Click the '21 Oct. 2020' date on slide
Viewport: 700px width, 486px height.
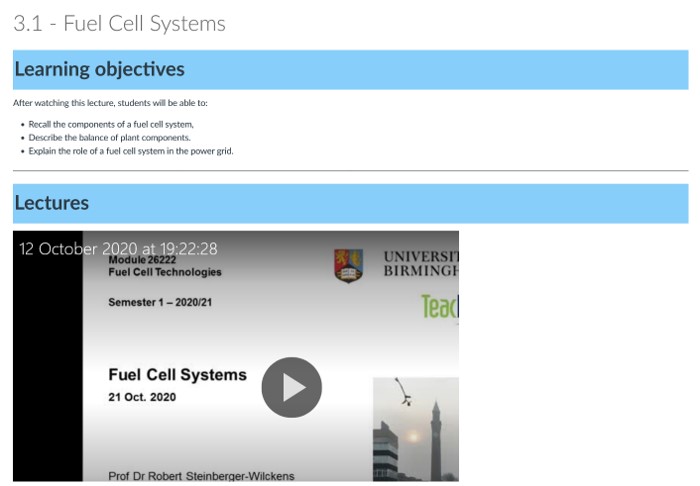coord(141,397)
